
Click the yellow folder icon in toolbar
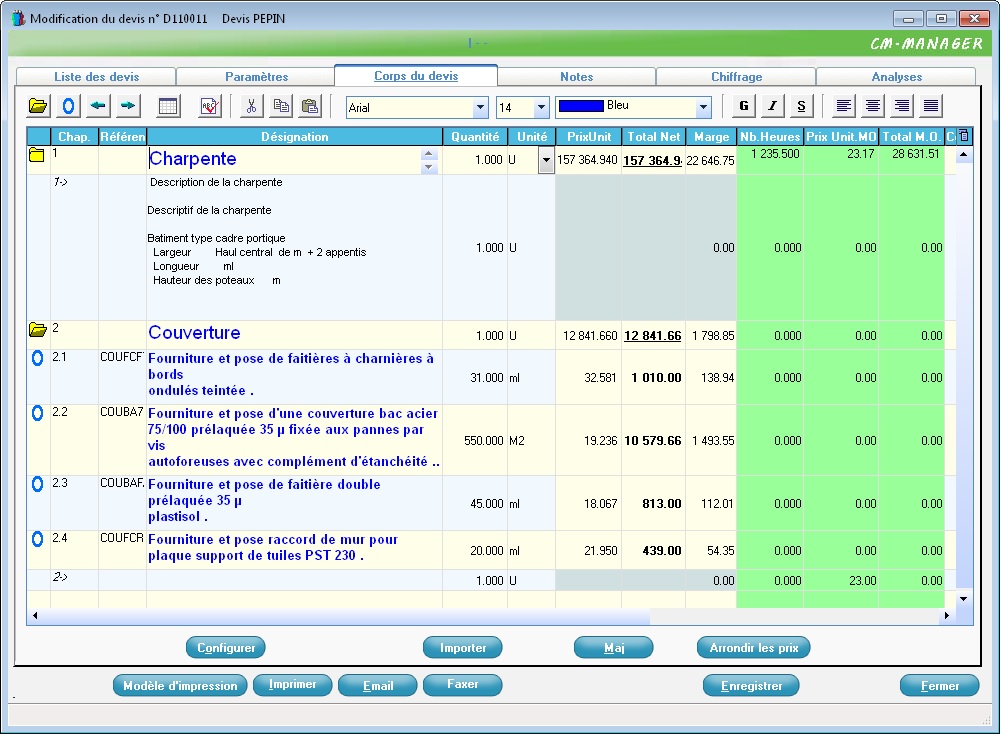[38, 106]
